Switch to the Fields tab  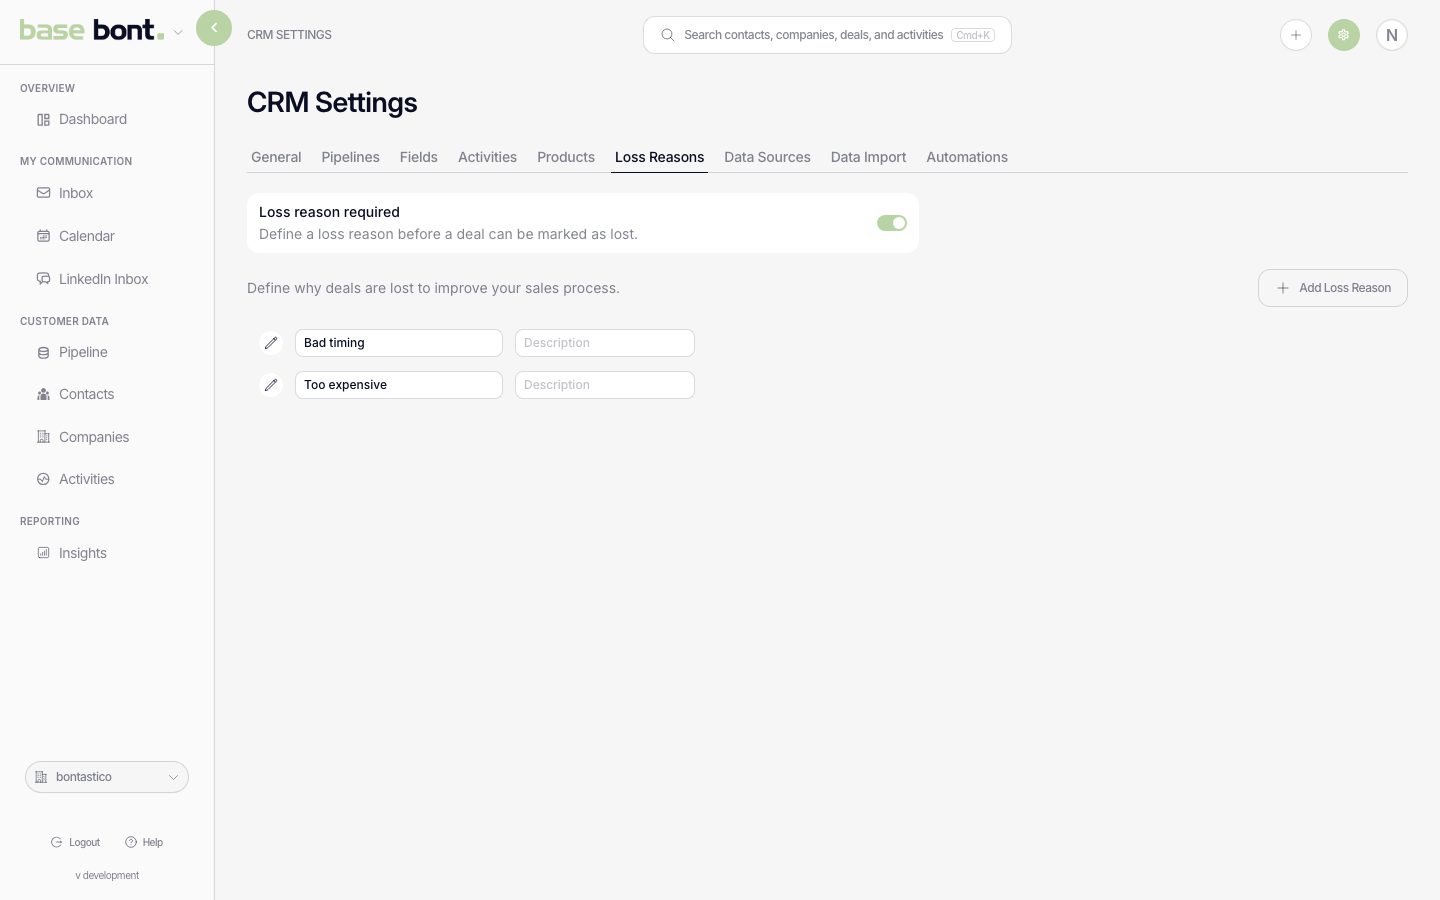coord(419,157)
